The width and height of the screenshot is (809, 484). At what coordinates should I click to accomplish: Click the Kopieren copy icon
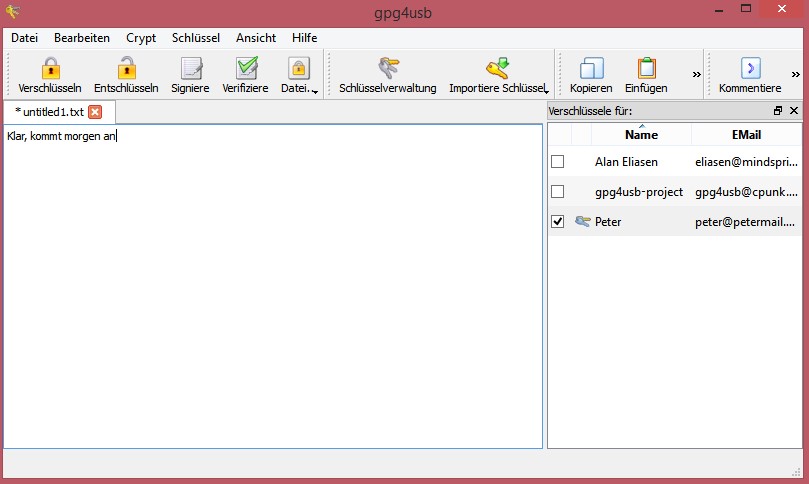591,68
